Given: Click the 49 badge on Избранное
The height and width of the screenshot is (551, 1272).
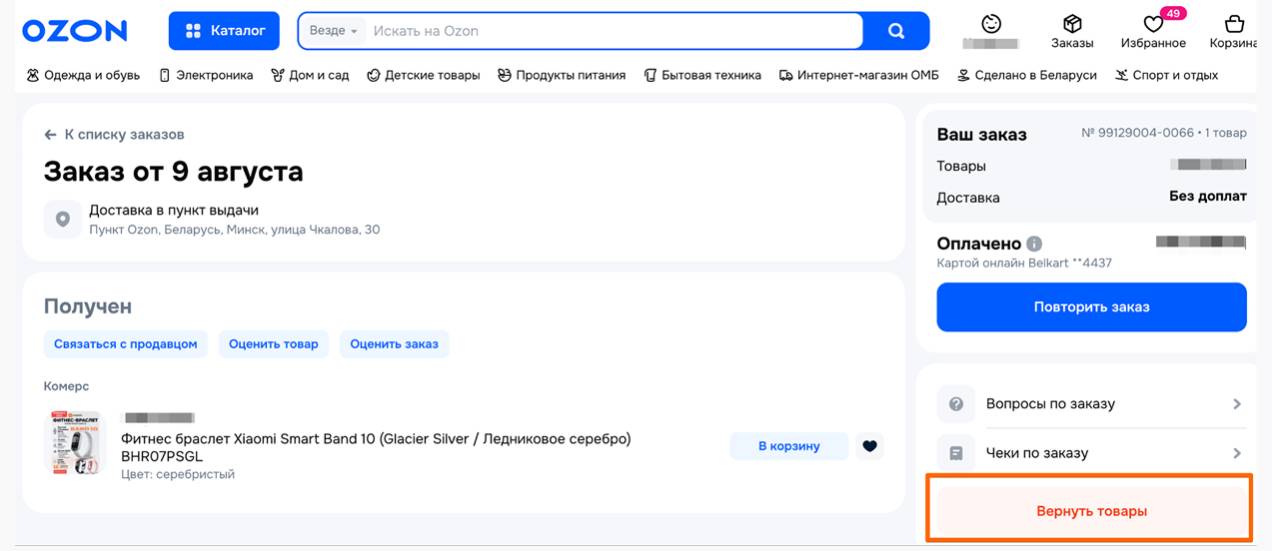Looking at the screenshot, I should tap(1173, 13).
